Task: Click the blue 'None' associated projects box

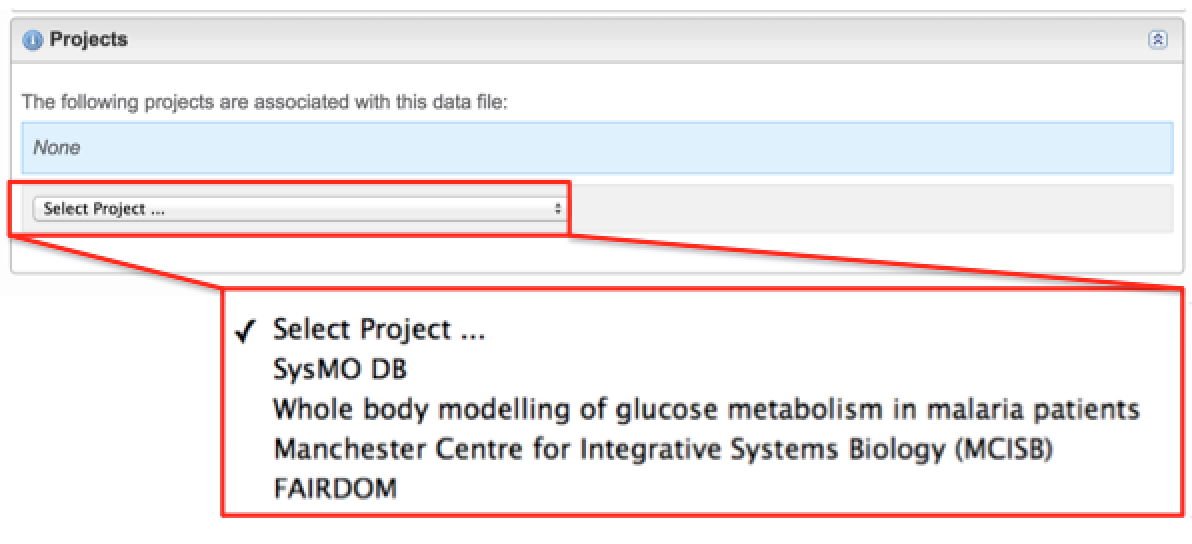Action: coord(600,148)
